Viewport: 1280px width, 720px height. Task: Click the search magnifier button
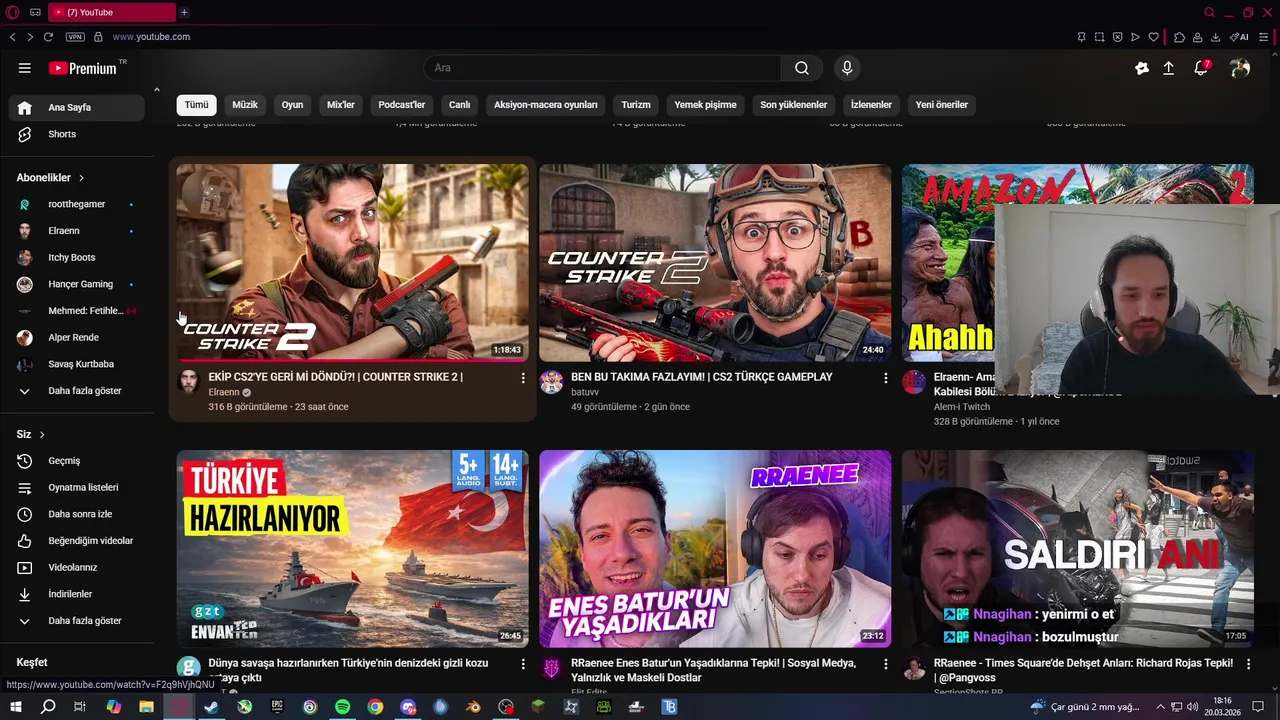pos(802,68)
